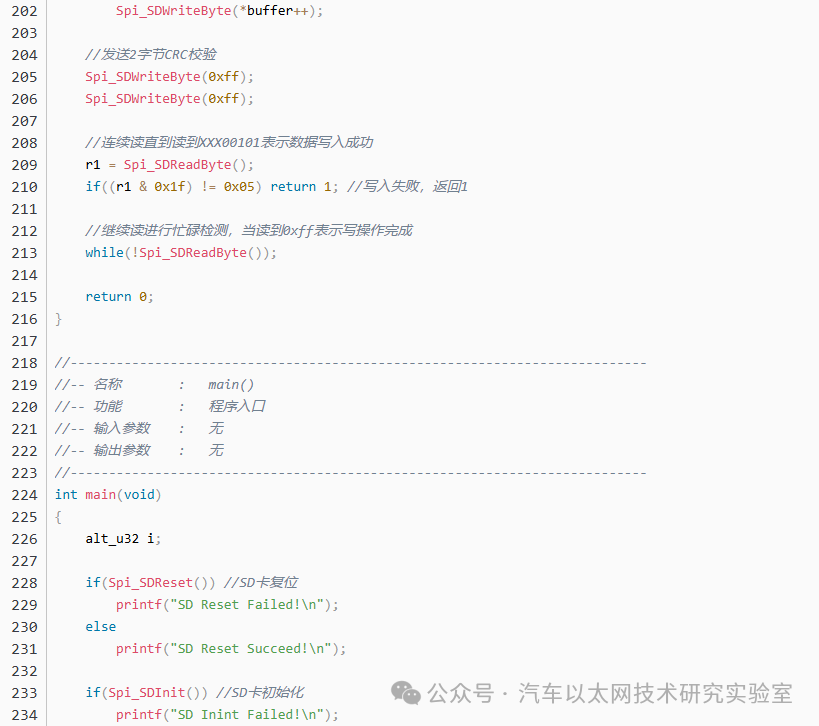Click if(Spi_SDReset()) statement
Image resolution: width=819 pixels, height=726 pixels.
150,583
